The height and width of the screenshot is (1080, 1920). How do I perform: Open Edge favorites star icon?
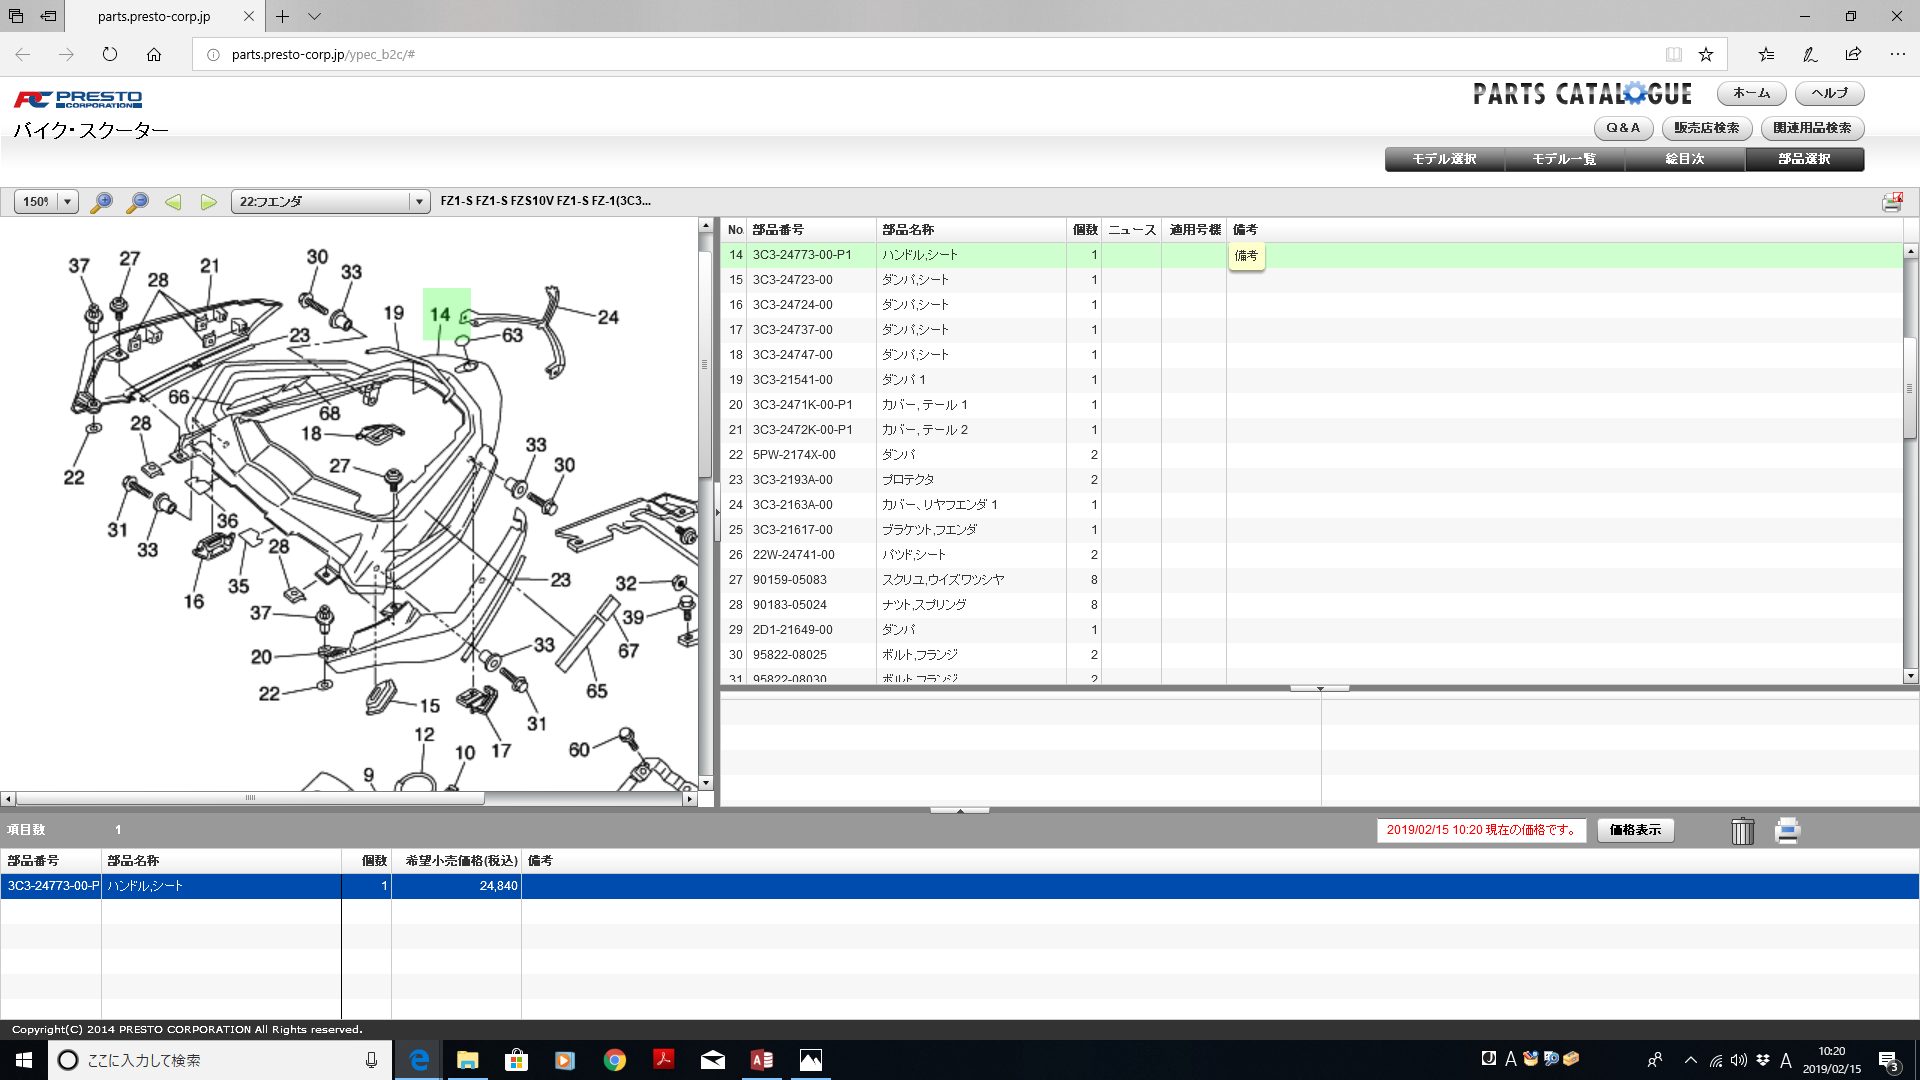point(1706,54)
